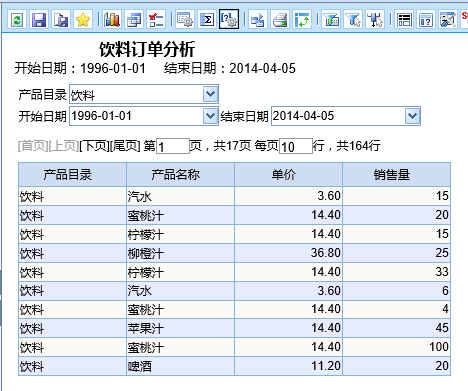468x391 pixels.
Task: Click the sales quantity cell 45
Action: pos(396,328)
